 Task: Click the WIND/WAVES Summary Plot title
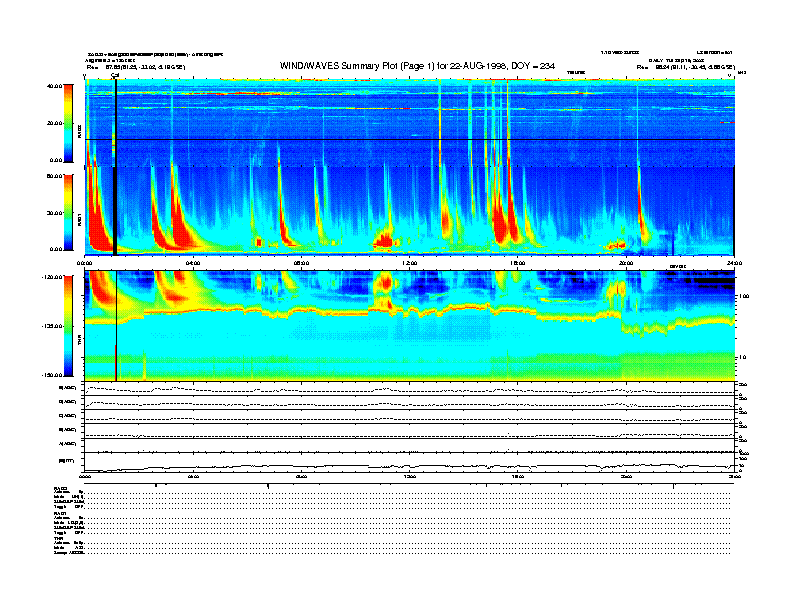[417, 66]
